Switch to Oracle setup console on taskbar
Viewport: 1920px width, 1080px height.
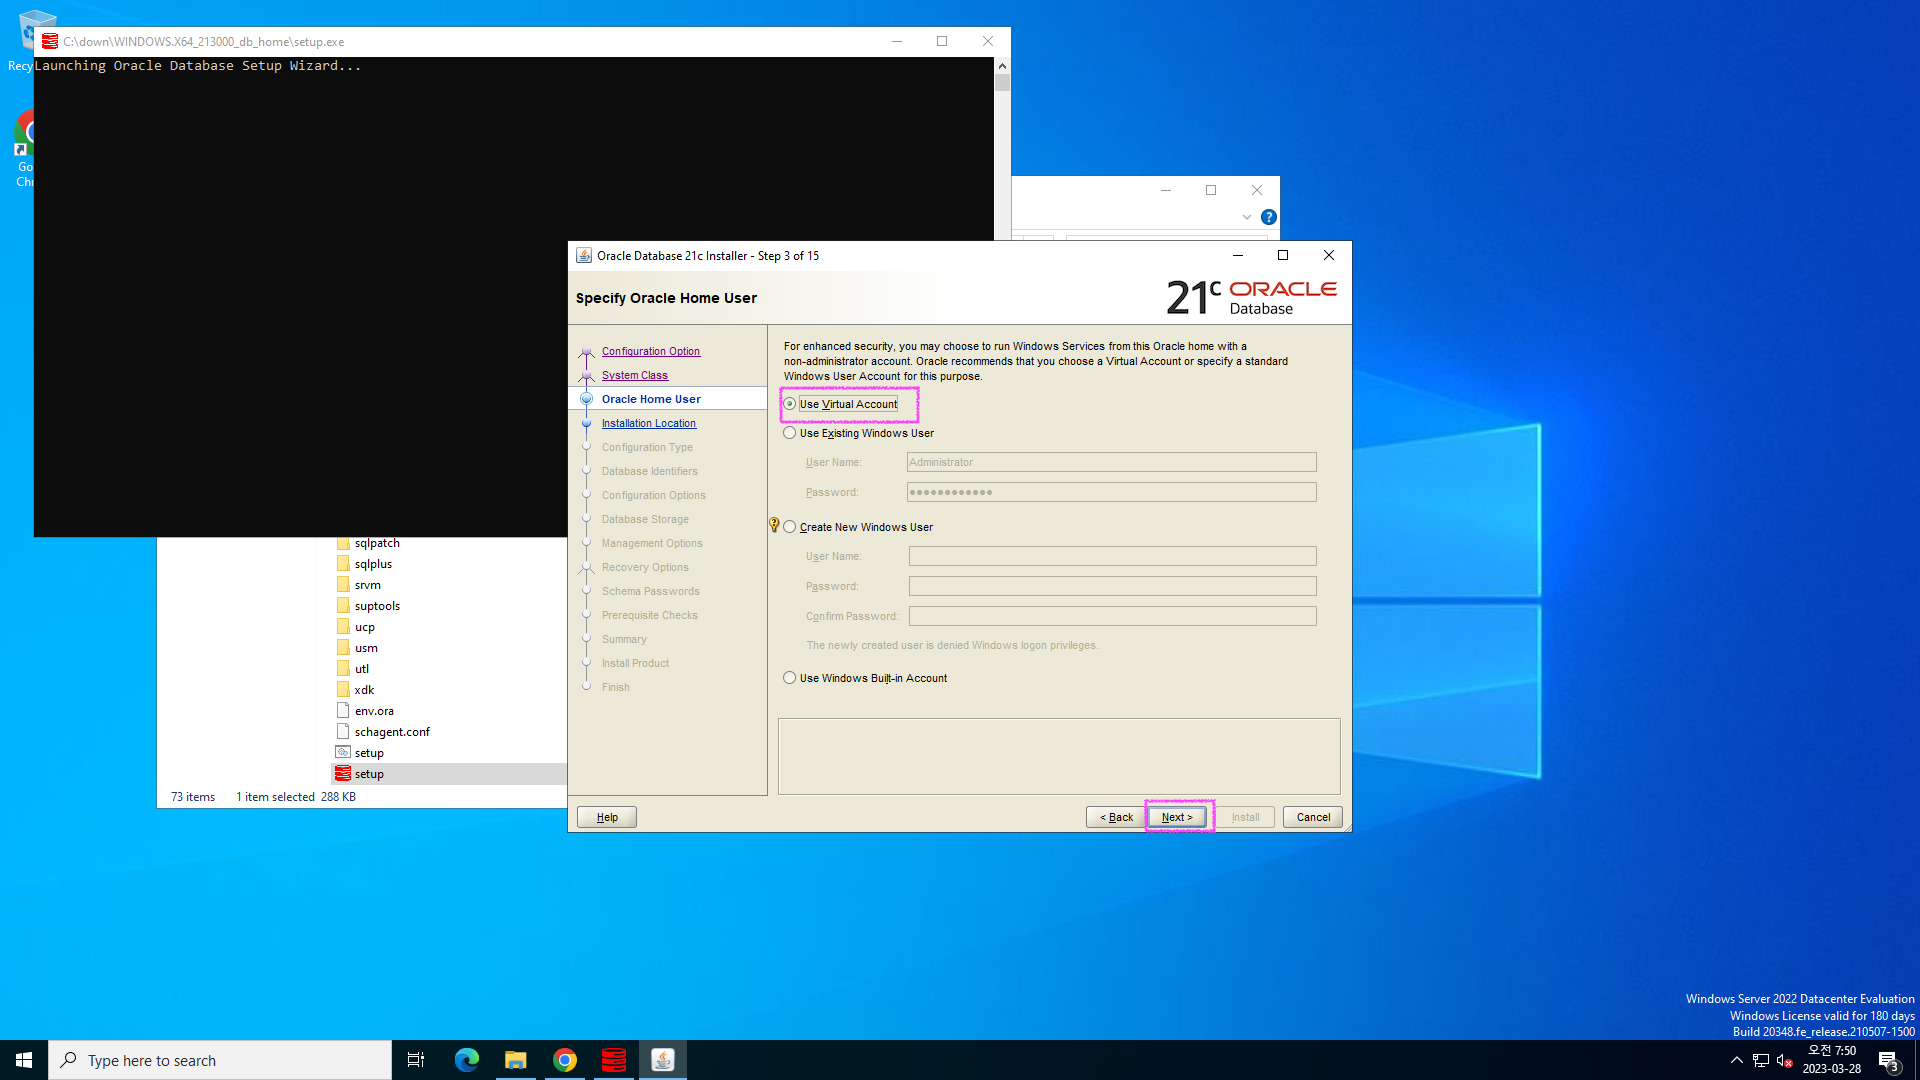pos(614,1060)
